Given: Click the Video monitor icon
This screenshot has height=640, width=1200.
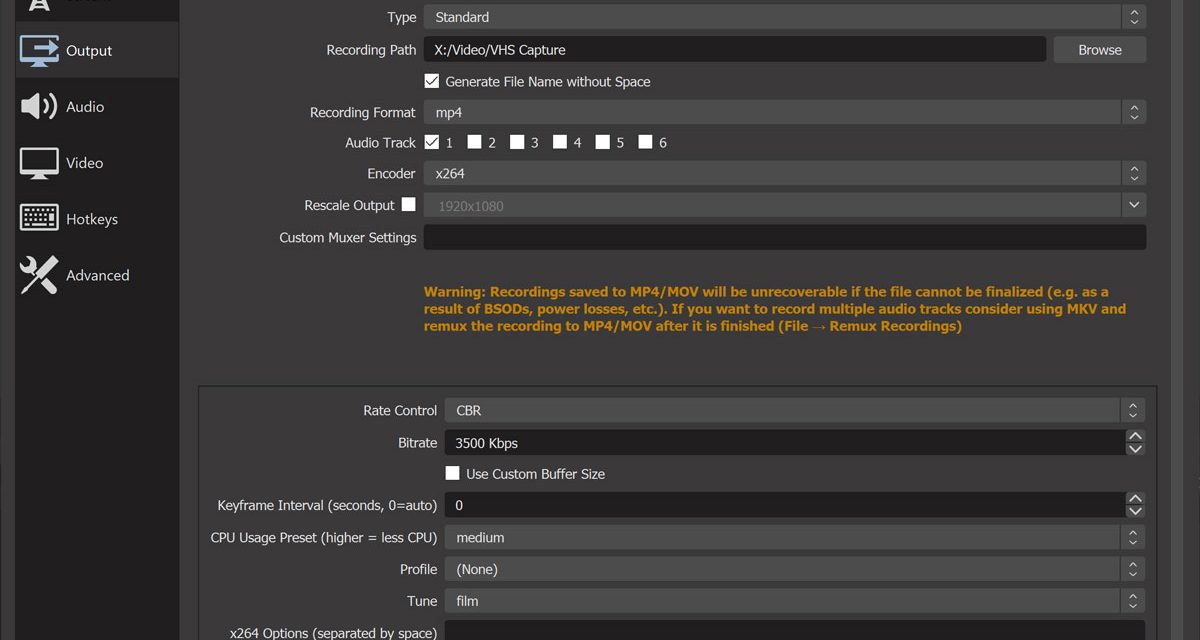Looking at the screenshot, I should [39, 163].
